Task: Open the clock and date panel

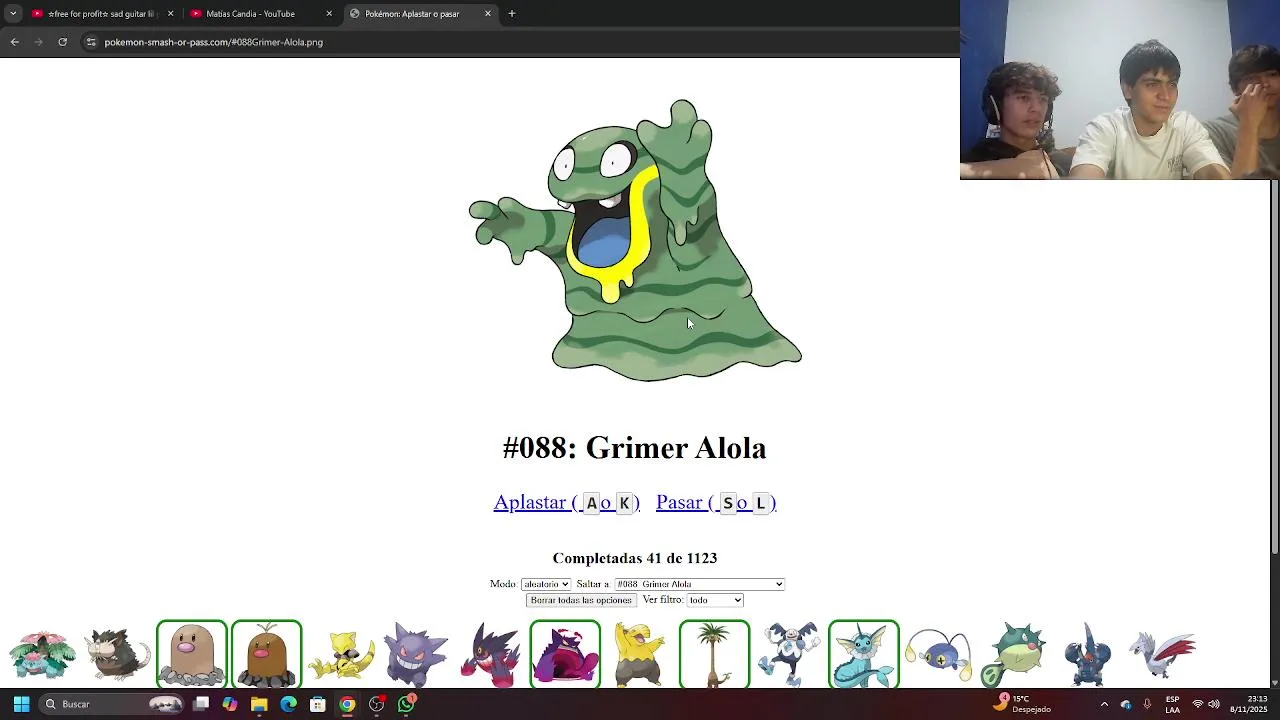Action: pyautogui.click(x=1249, y=704)
